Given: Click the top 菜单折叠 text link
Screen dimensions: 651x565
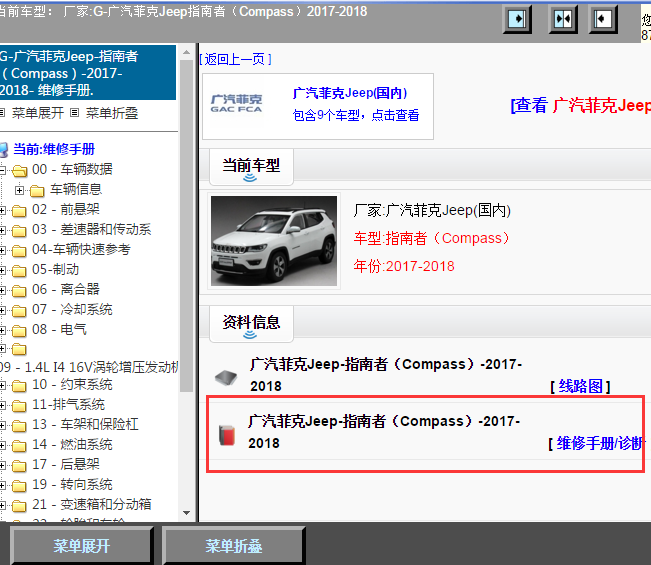Looking at the screenshot, I should (112, 113).
